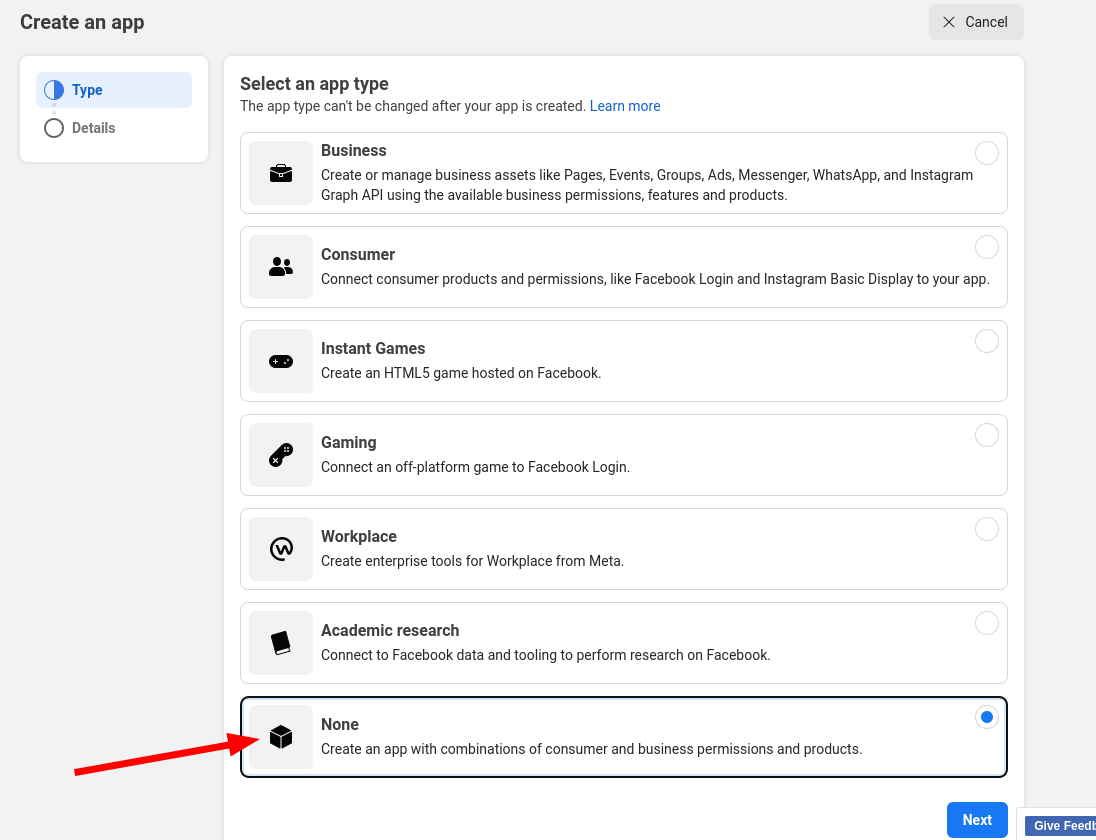Viewport: 1096px width, 840px height.
Task: Click the Academic research book icon
Action: click(281, 643)
